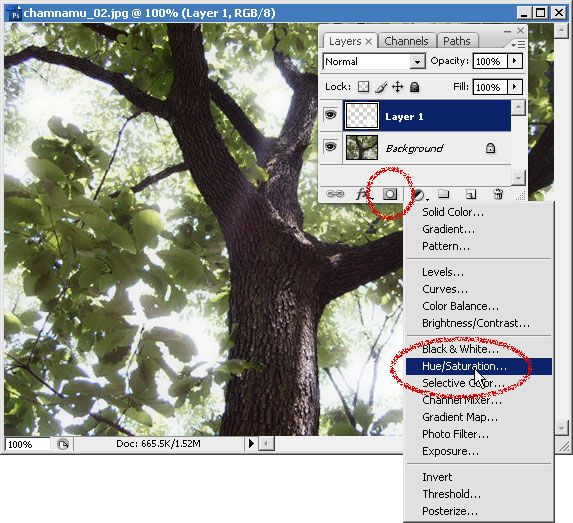
Task: Select the Background layer thumbnail
Action: pyautogui.click(x=362, y=147)
